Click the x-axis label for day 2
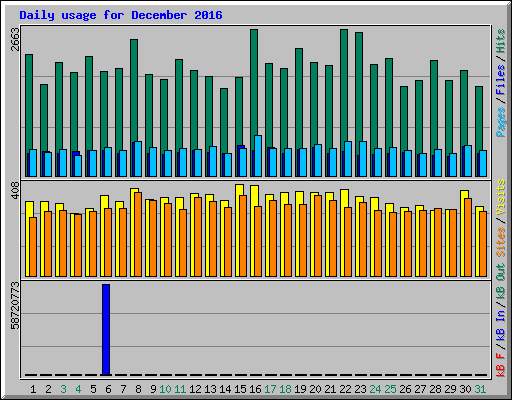The width and height of the screenshot is (512, 400). (48, 389)
